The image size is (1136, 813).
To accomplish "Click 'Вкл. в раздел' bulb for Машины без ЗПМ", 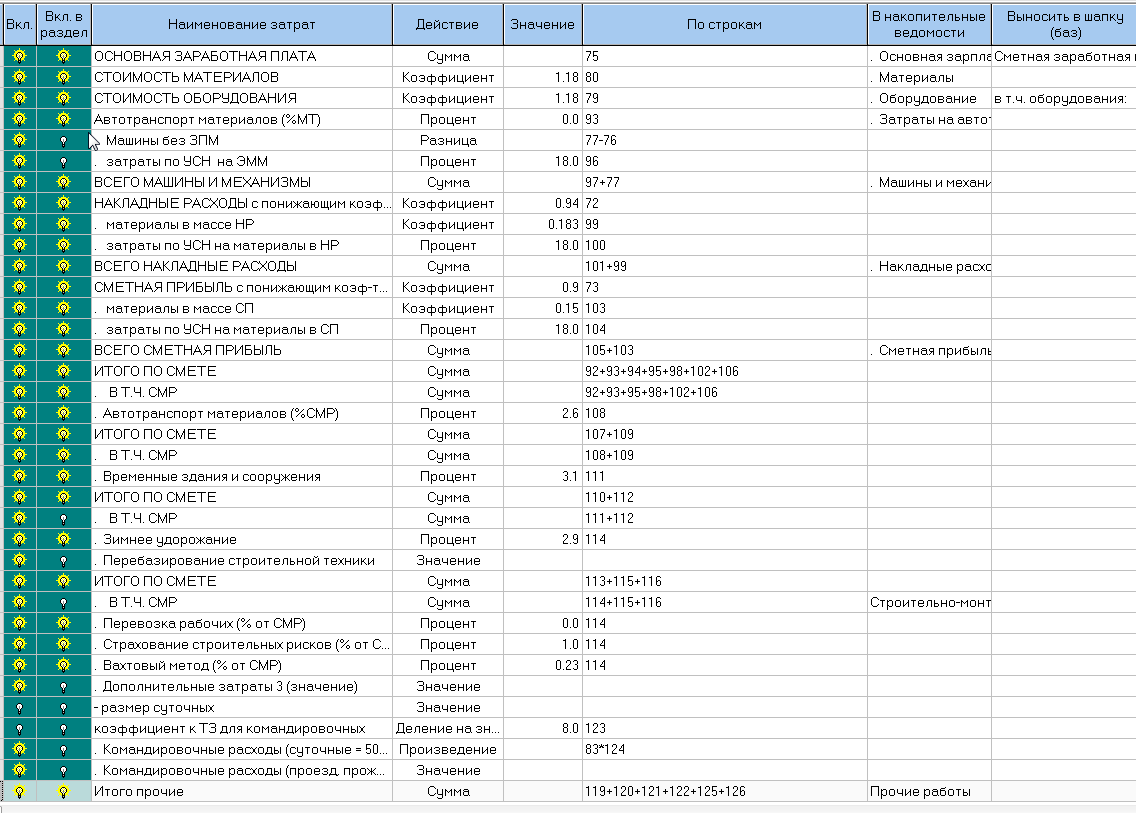I will click(x=64, y=141).
